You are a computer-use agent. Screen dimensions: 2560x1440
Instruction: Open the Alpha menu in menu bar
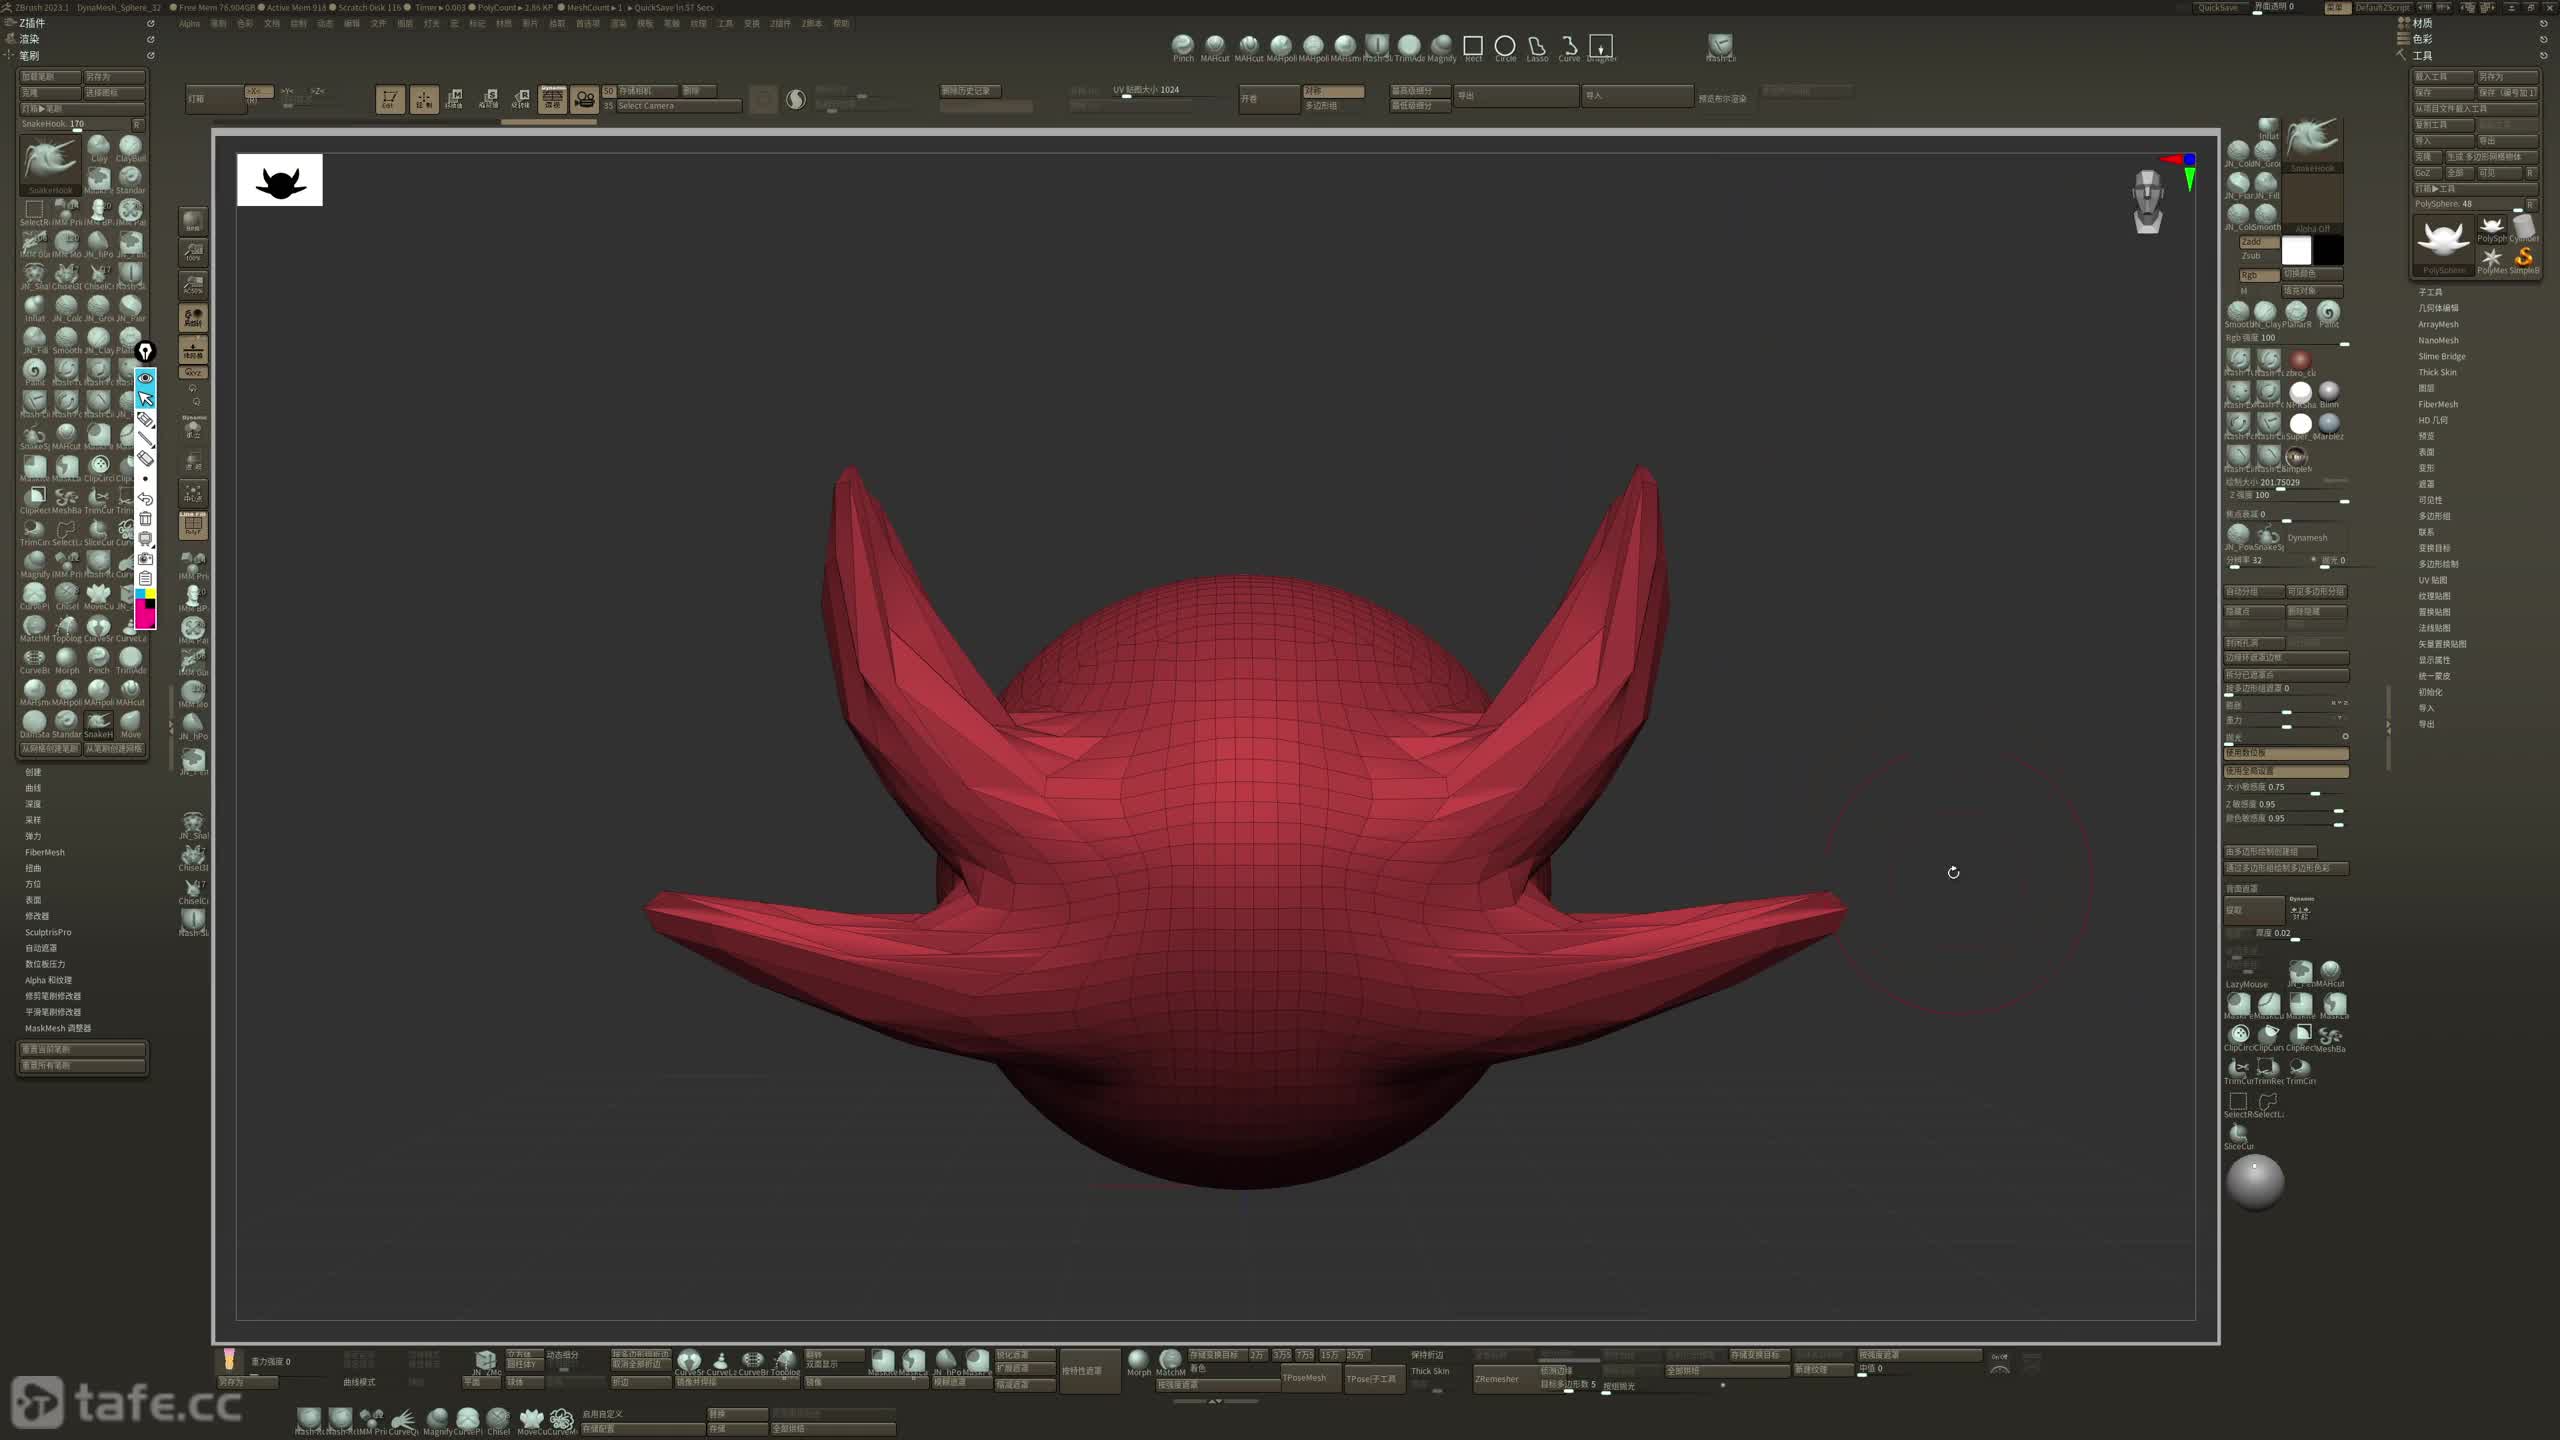(189, 24)
